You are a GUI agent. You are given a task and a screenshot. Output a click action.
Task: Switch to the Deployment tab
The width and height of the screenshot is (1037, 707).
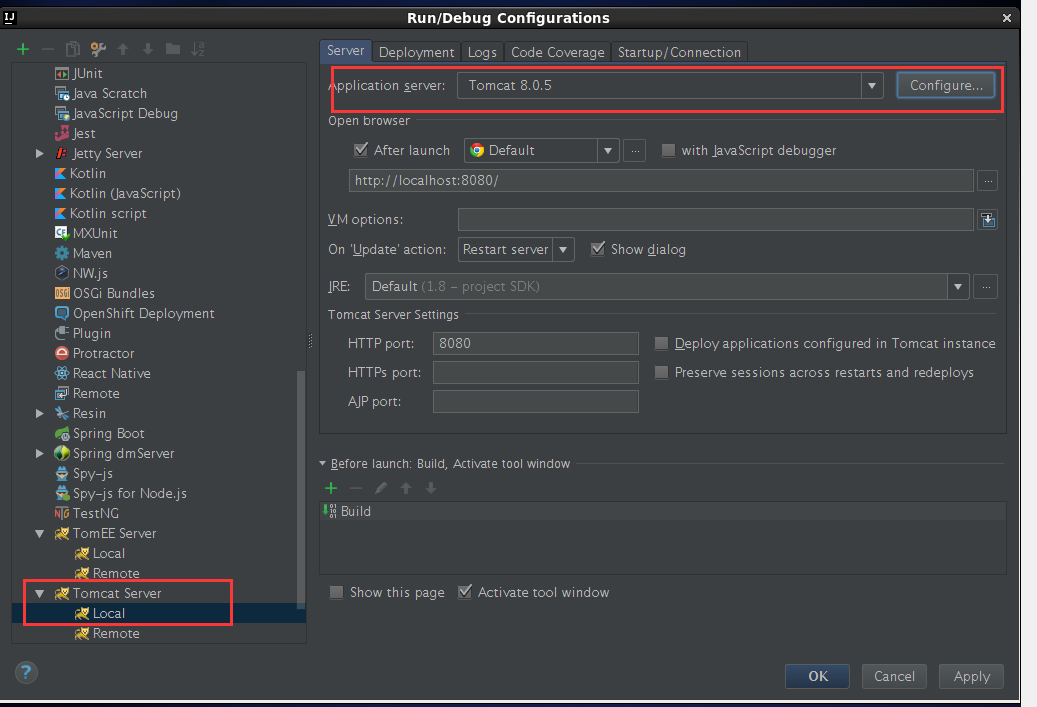[x=417, y=52]
